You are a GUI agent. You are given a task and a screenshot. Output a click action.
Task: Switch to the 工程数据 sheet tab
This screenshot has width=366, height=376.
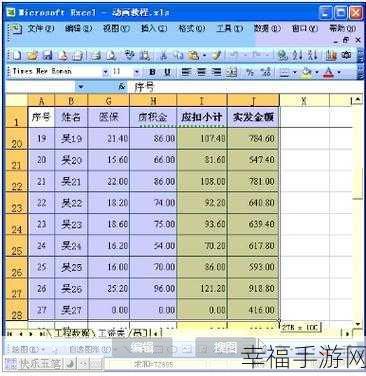pos(72,333)
